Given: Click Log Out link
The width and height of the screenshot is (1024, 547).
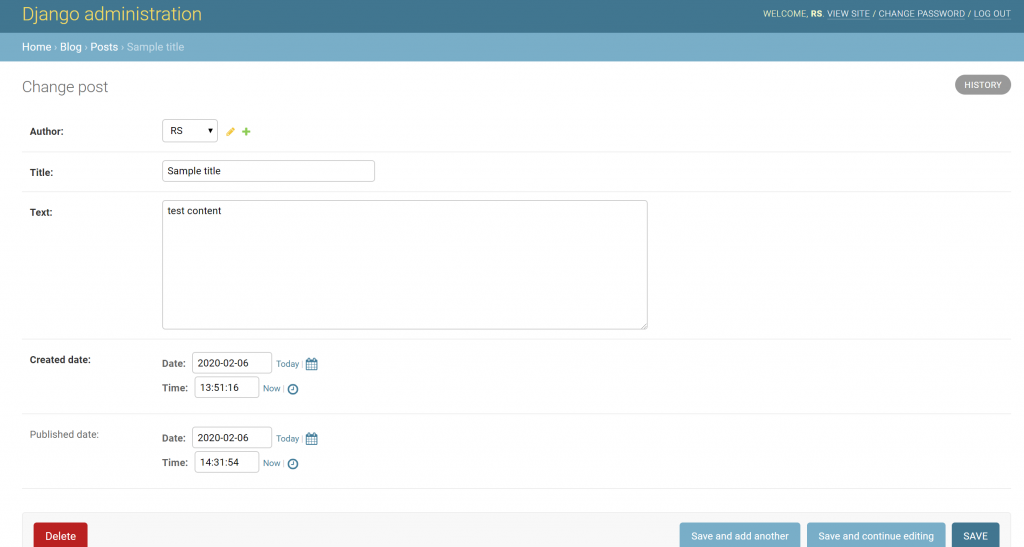Looking at the screenshot, I should (x=992, y=14).
